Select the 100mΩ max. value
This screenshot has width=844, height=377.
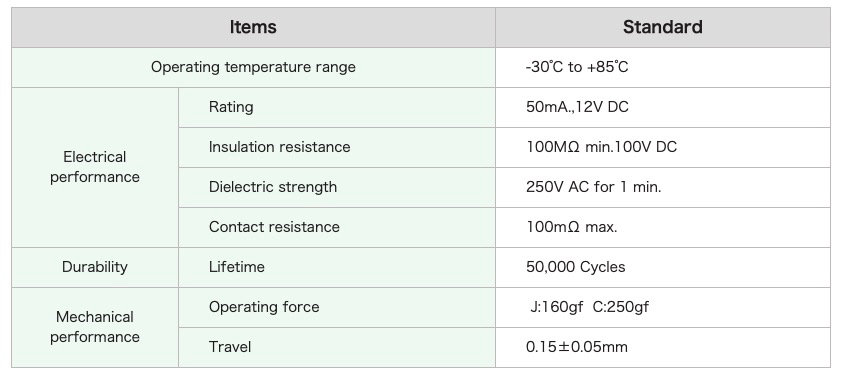(x=572, y=227)
